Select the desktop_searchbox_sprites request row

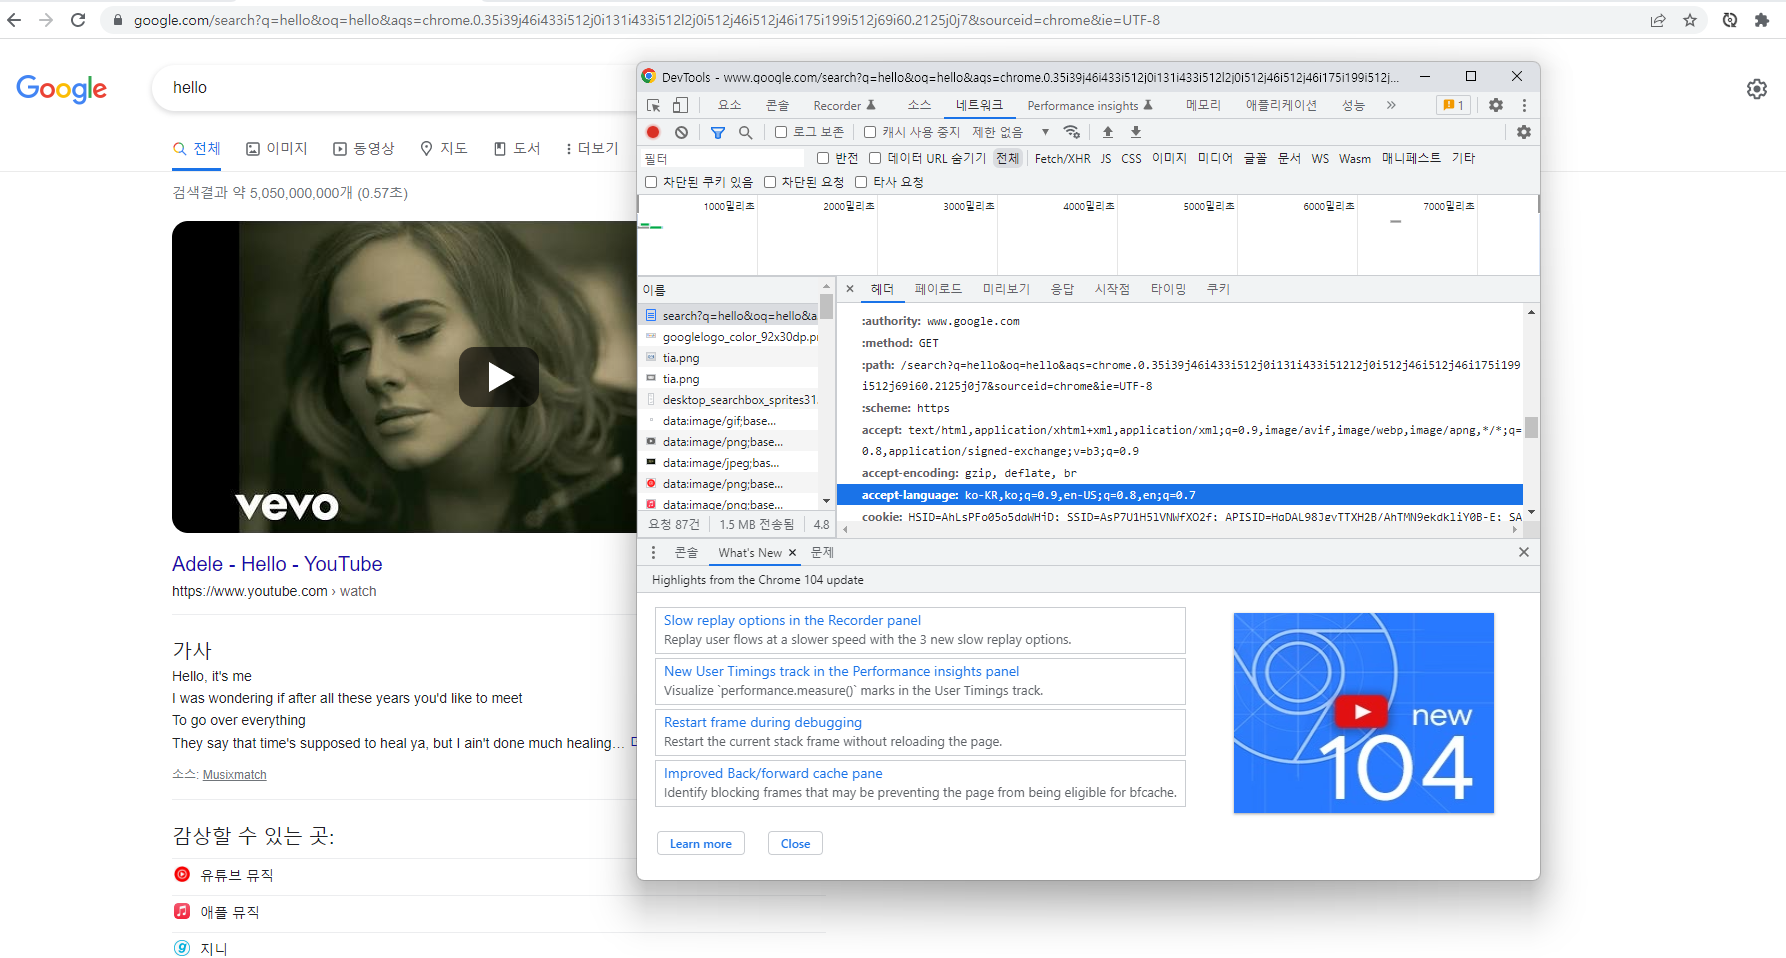(x=729, y=400)
